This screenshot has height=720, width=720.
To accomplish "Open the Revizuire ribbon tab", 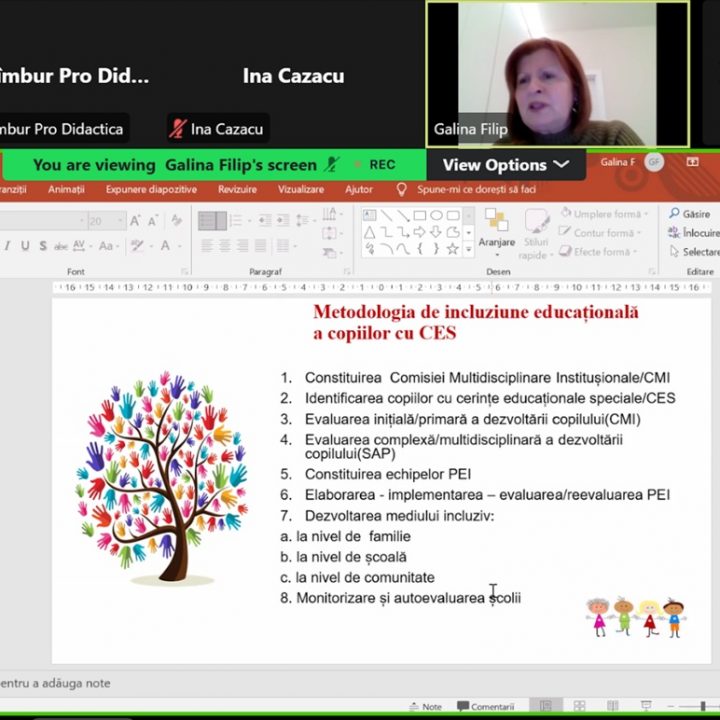I will [237, 189].
